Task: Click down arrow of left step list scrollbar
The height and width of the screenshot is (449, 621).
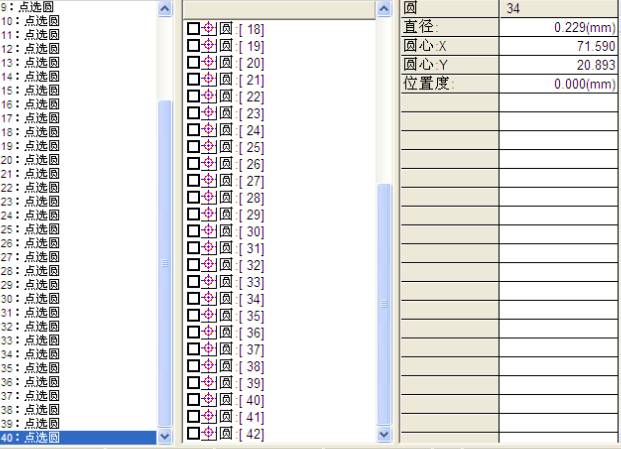Action: [165, 436]
